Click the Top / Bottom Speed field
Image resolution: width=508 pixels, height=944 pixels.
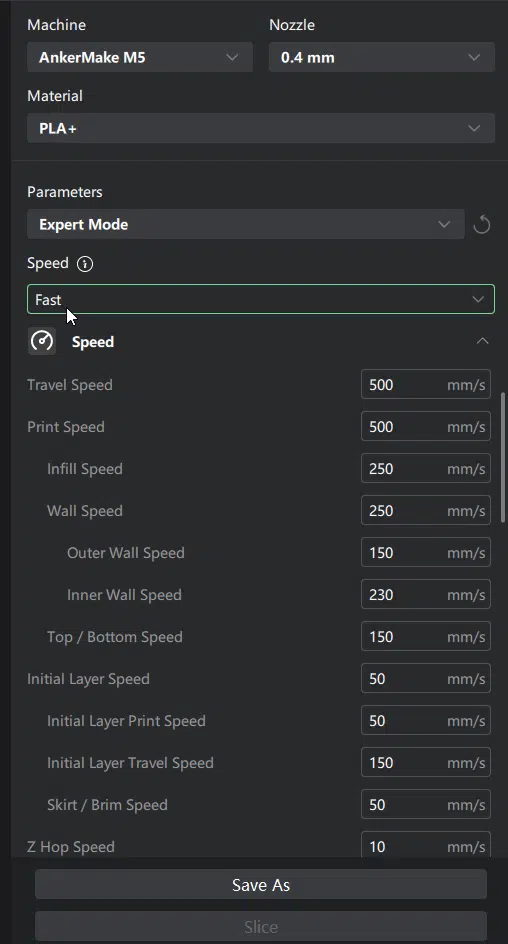[x=426, y=636]
